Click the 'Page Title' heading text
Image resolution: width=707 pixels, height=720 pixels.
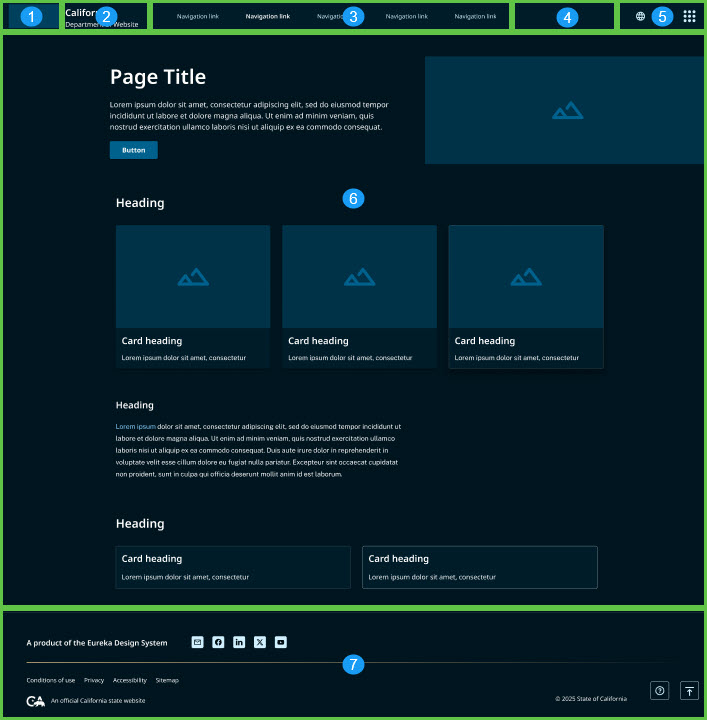click(x=158, y=77)
